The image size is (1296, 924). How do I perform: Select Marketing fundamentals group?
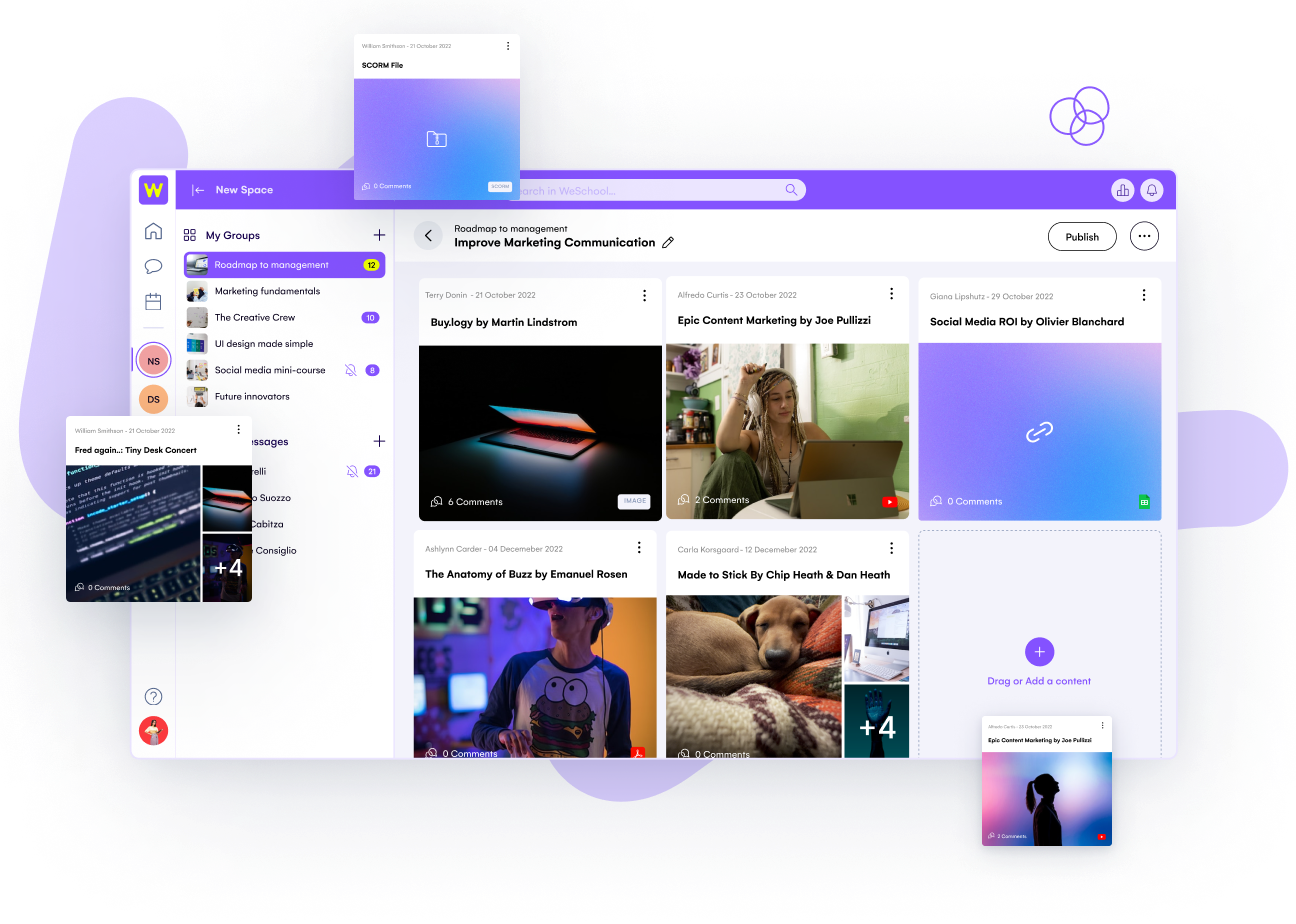coord(285,291)
